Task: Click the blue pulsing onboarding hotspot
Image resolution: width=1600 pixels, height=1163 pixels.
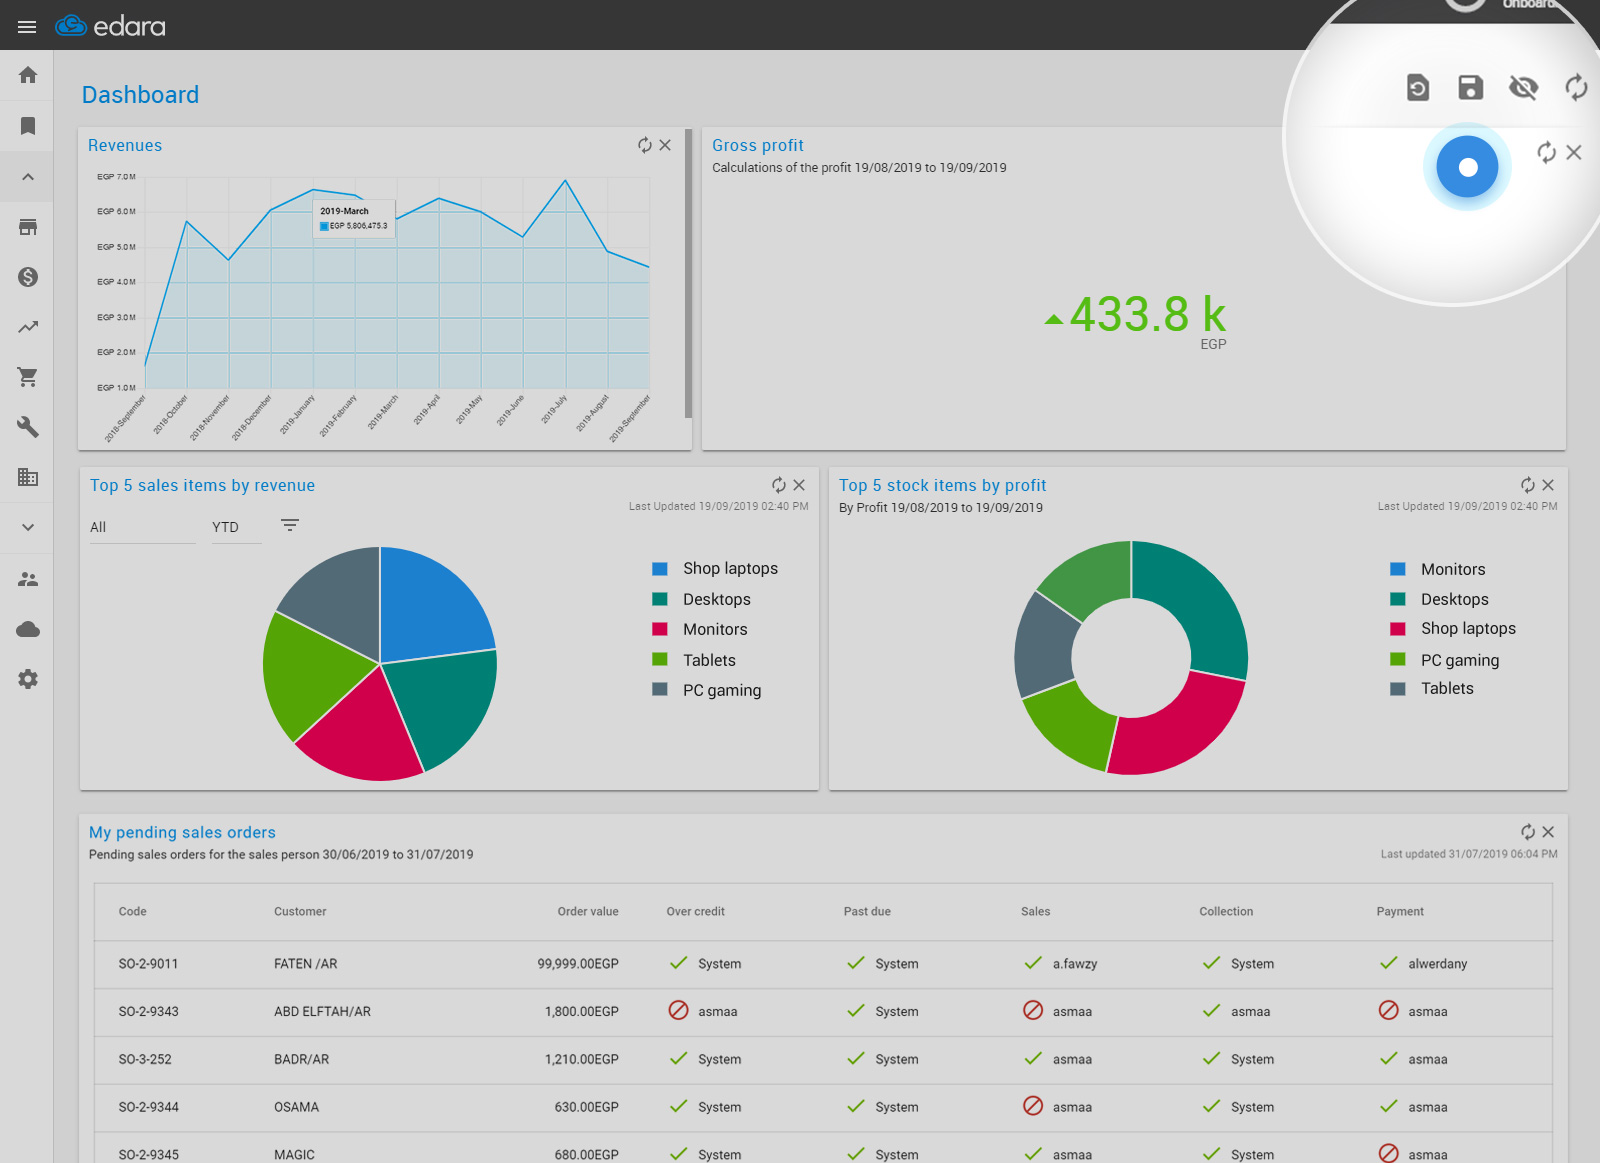Action: (x=1467, y=167)
